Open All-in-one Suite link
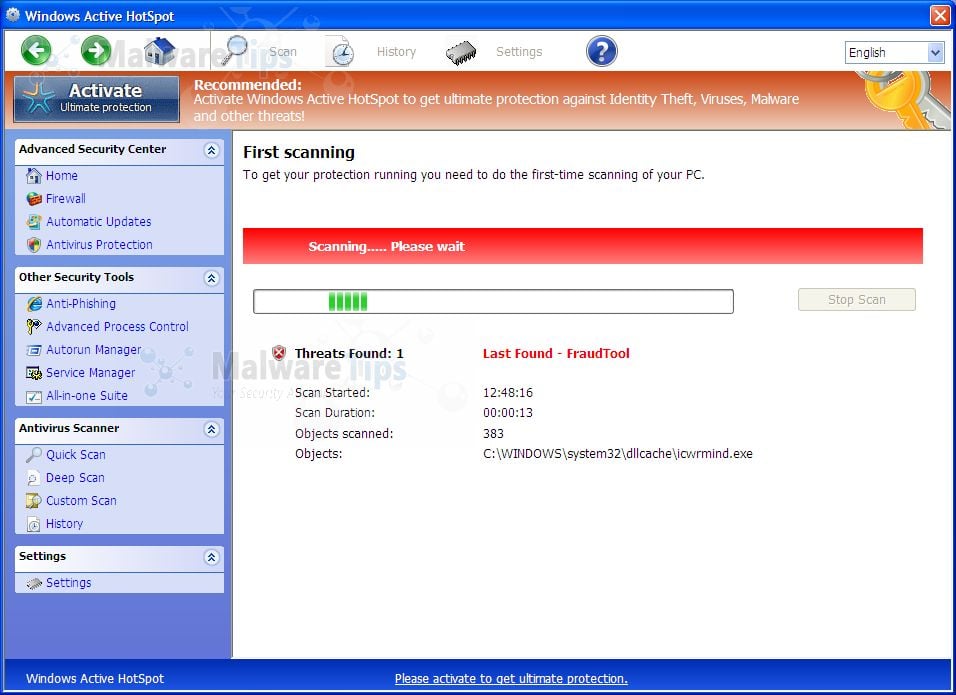956x695 pixels. pos(87,396)
